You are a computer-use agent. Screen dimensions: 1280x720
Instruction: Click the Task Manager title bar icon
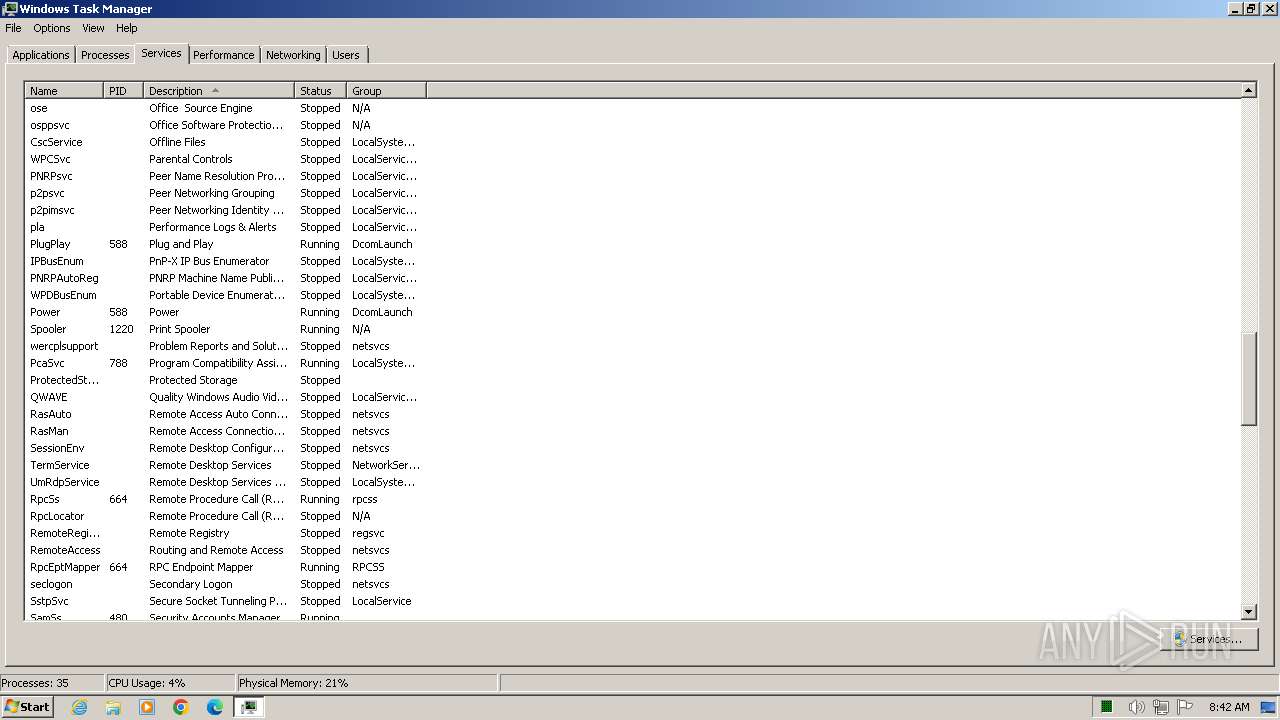(10, 9)
